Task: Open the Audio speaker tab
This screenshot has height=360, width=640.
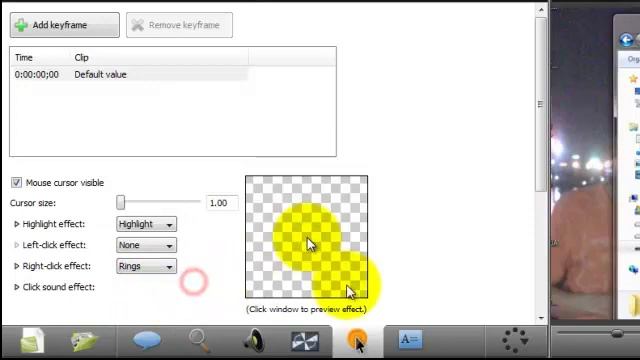Action: (x=255, y=340)
